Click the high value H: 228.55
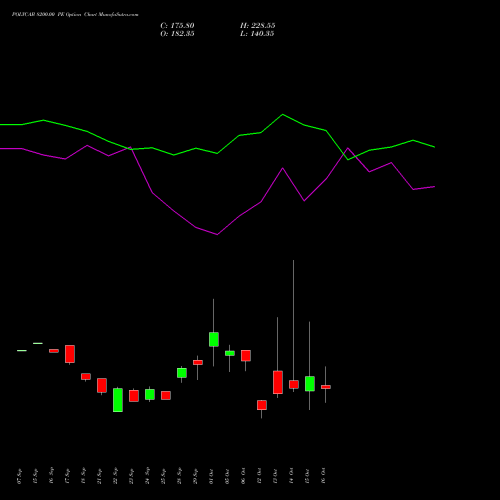The image size is (500, 500). coord(258,26)
